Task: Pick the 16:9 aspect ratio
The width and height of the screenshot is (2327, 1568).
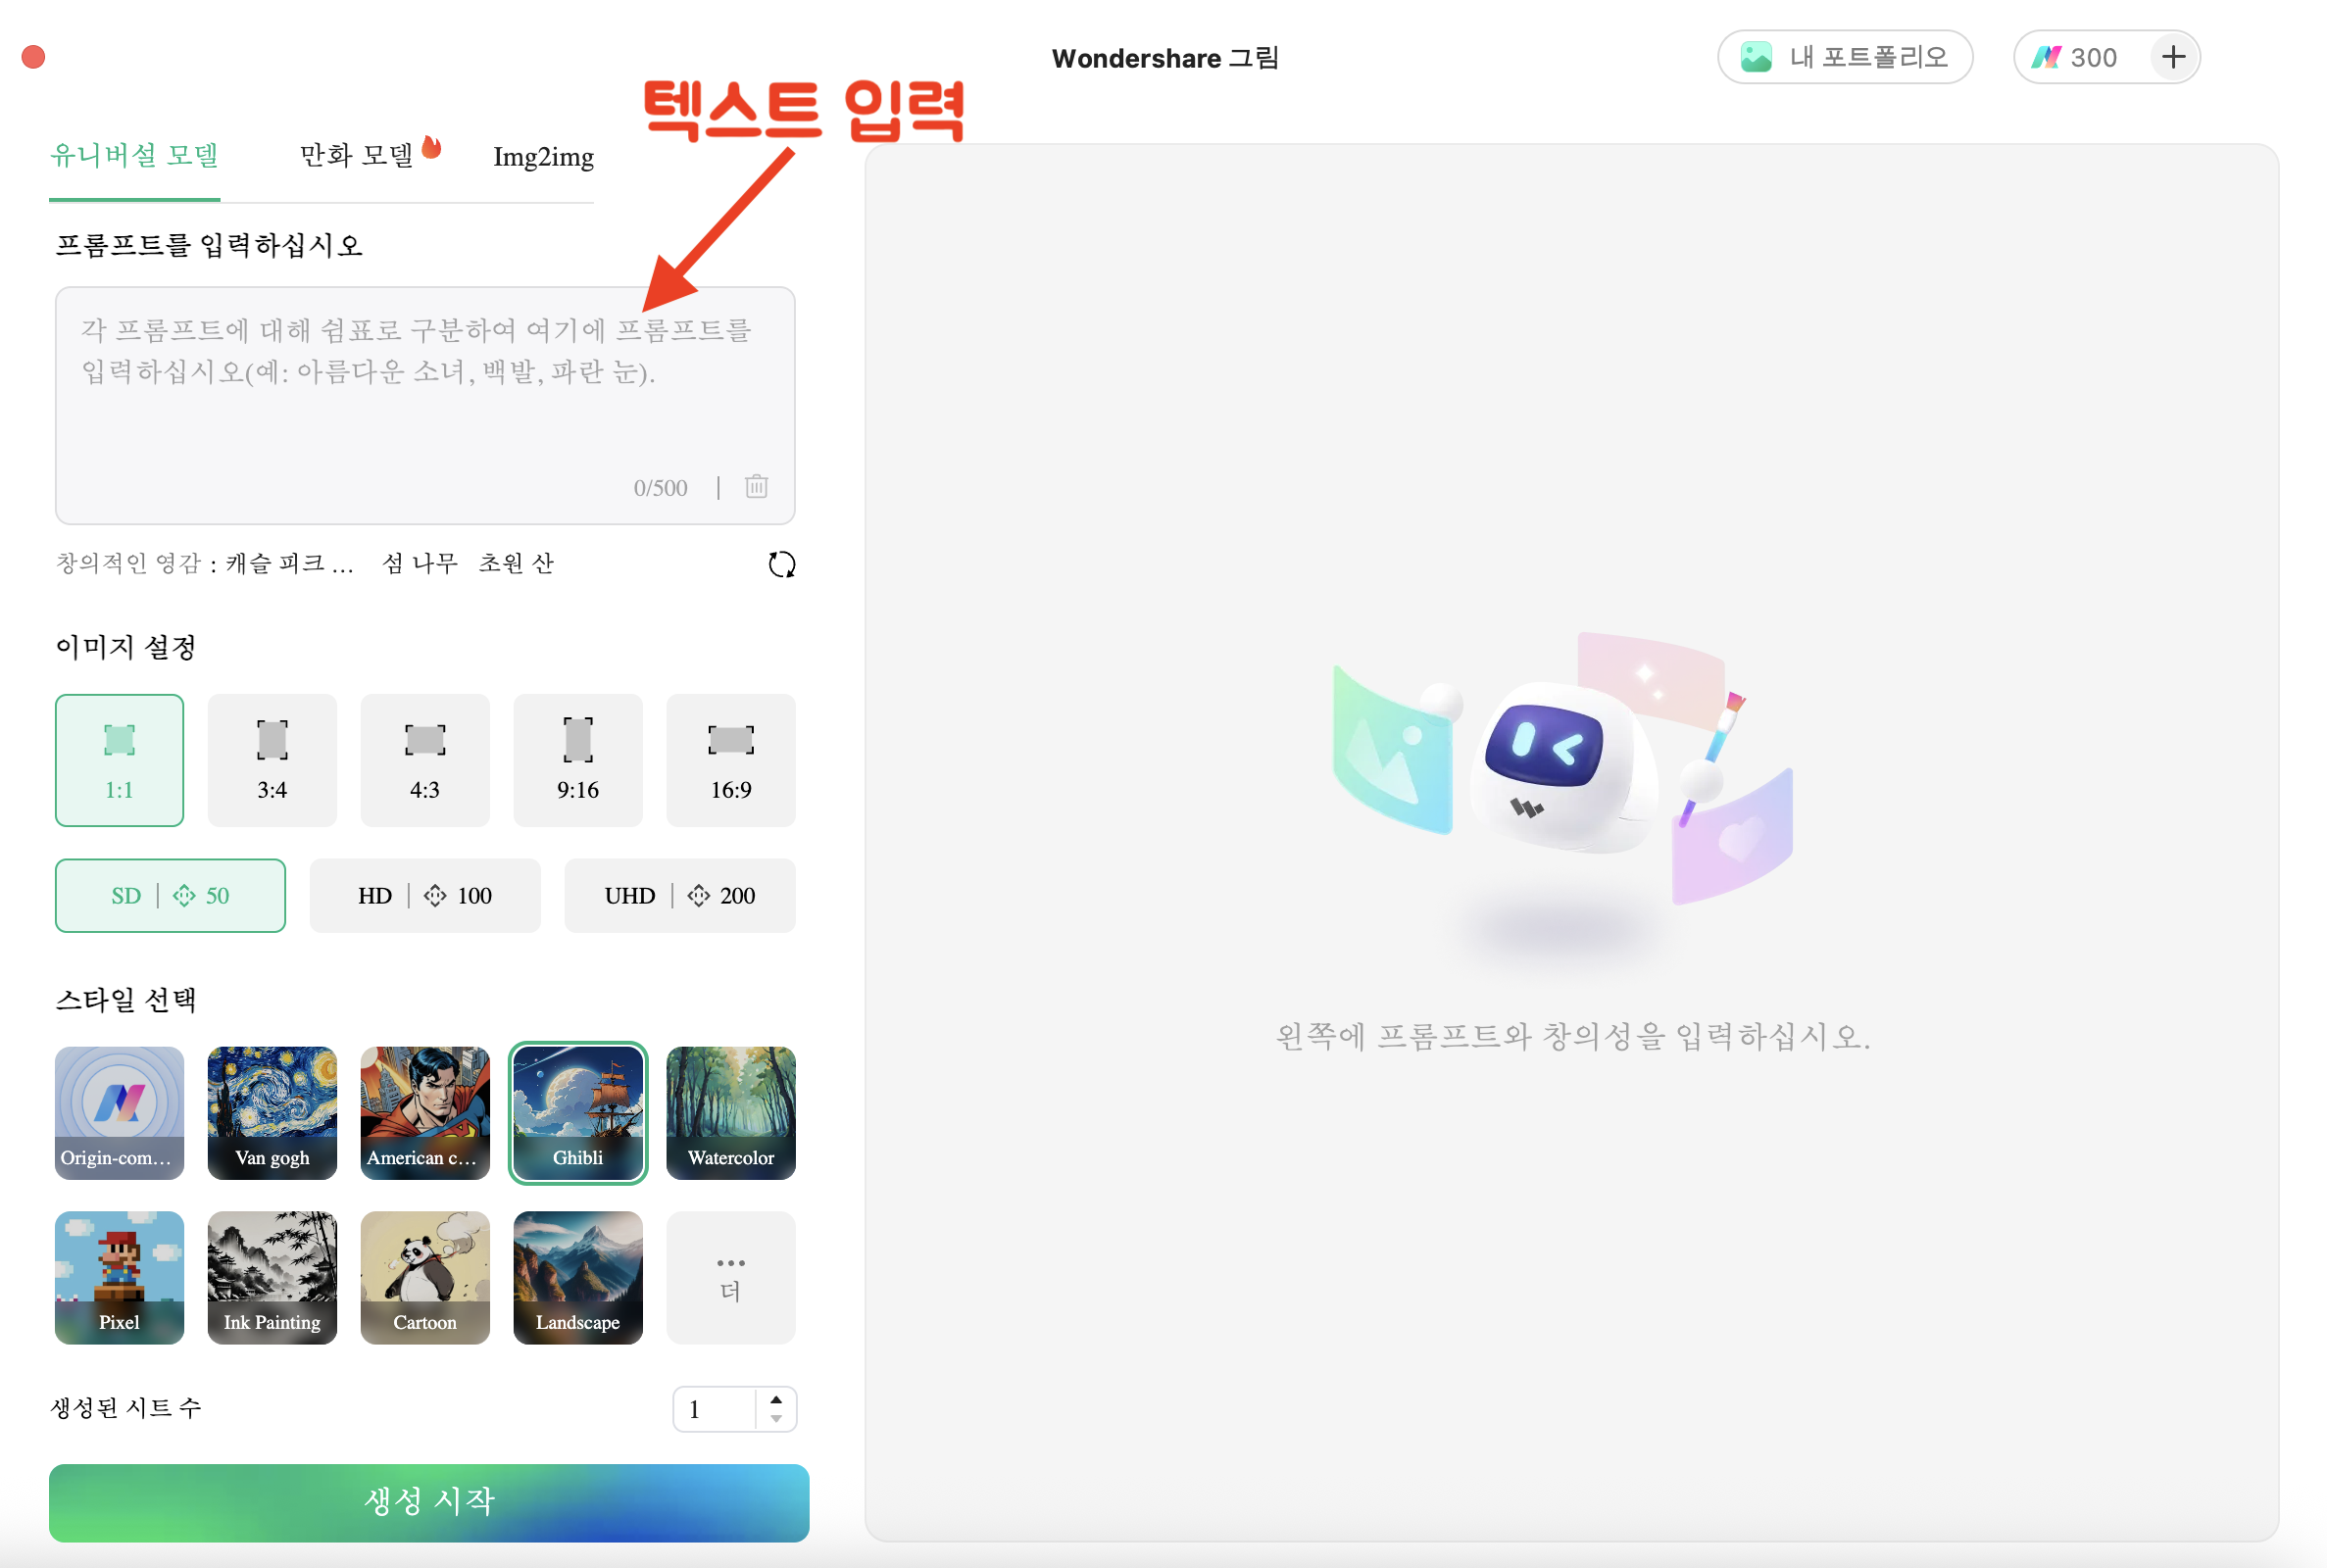Action: click(x=731, y=760)
